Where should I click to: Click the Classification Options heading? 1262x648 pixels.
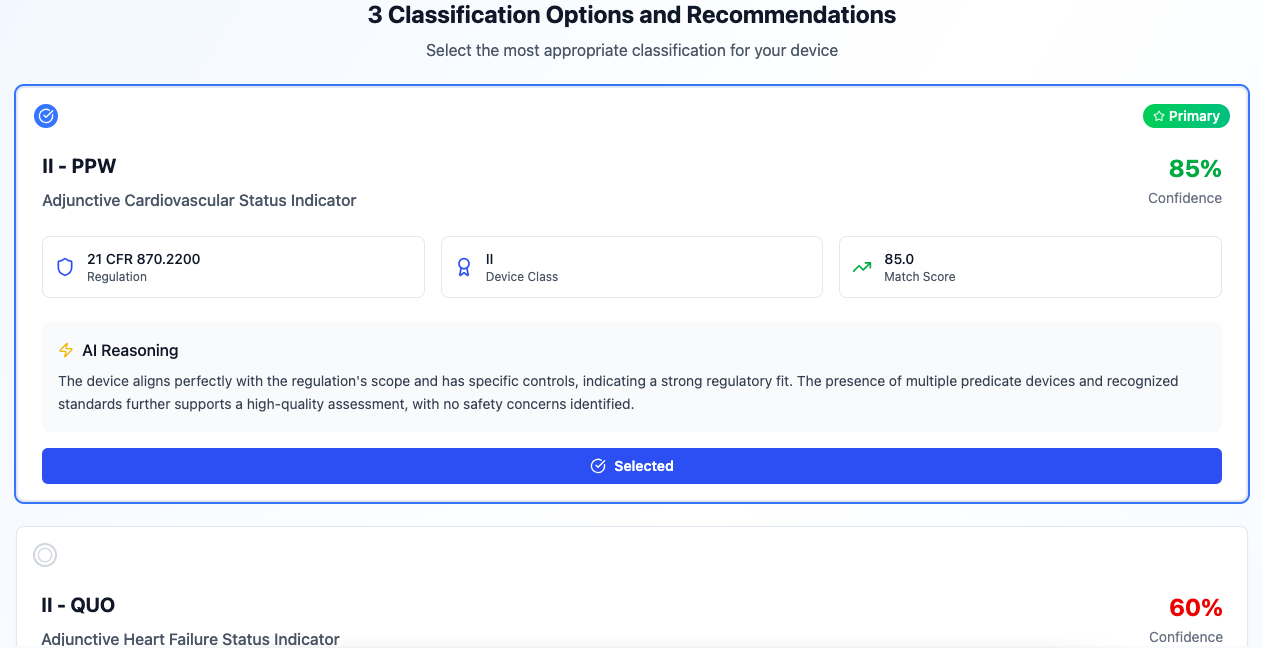pyautogui.click(x=631, y=15)
